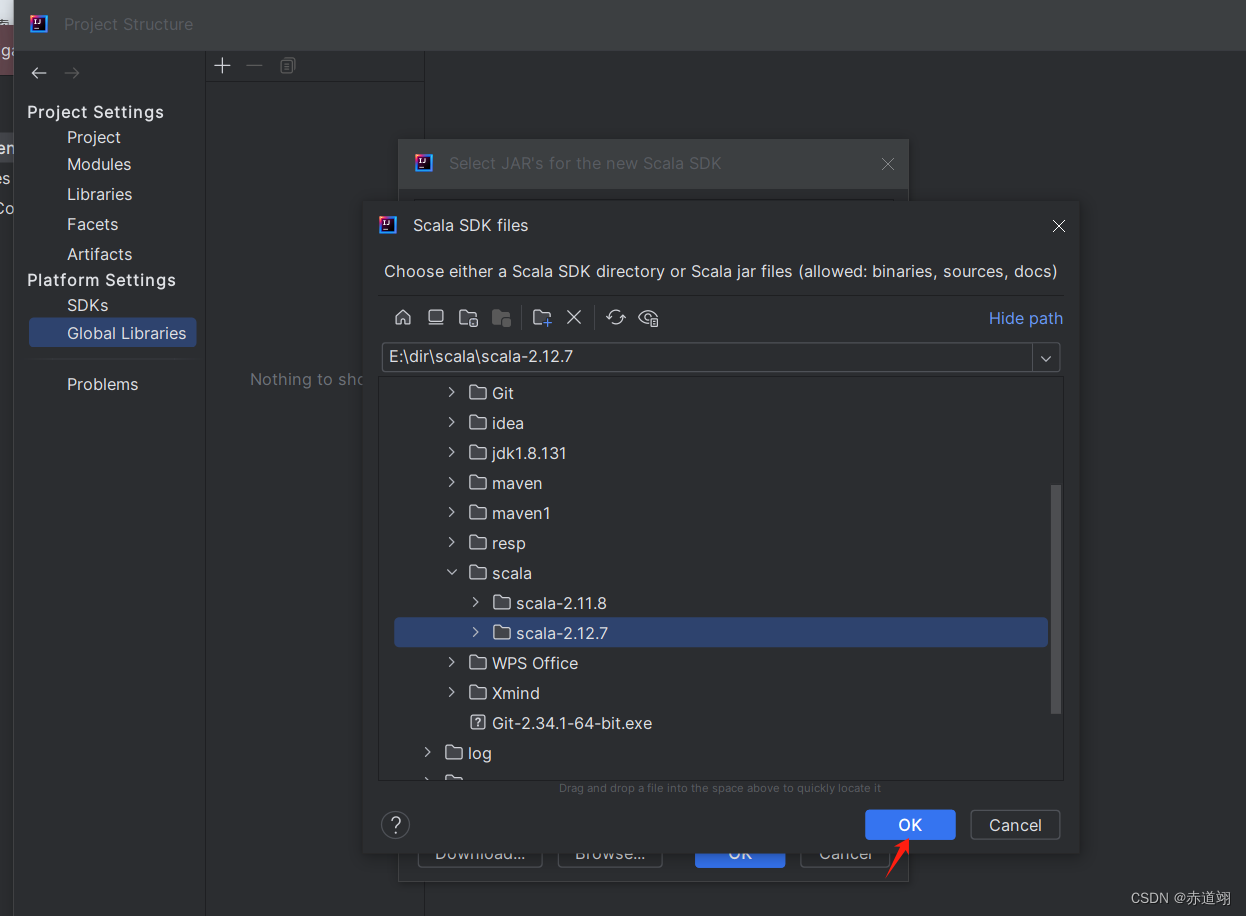Expand the WPS Office folder

coord(452,663)
